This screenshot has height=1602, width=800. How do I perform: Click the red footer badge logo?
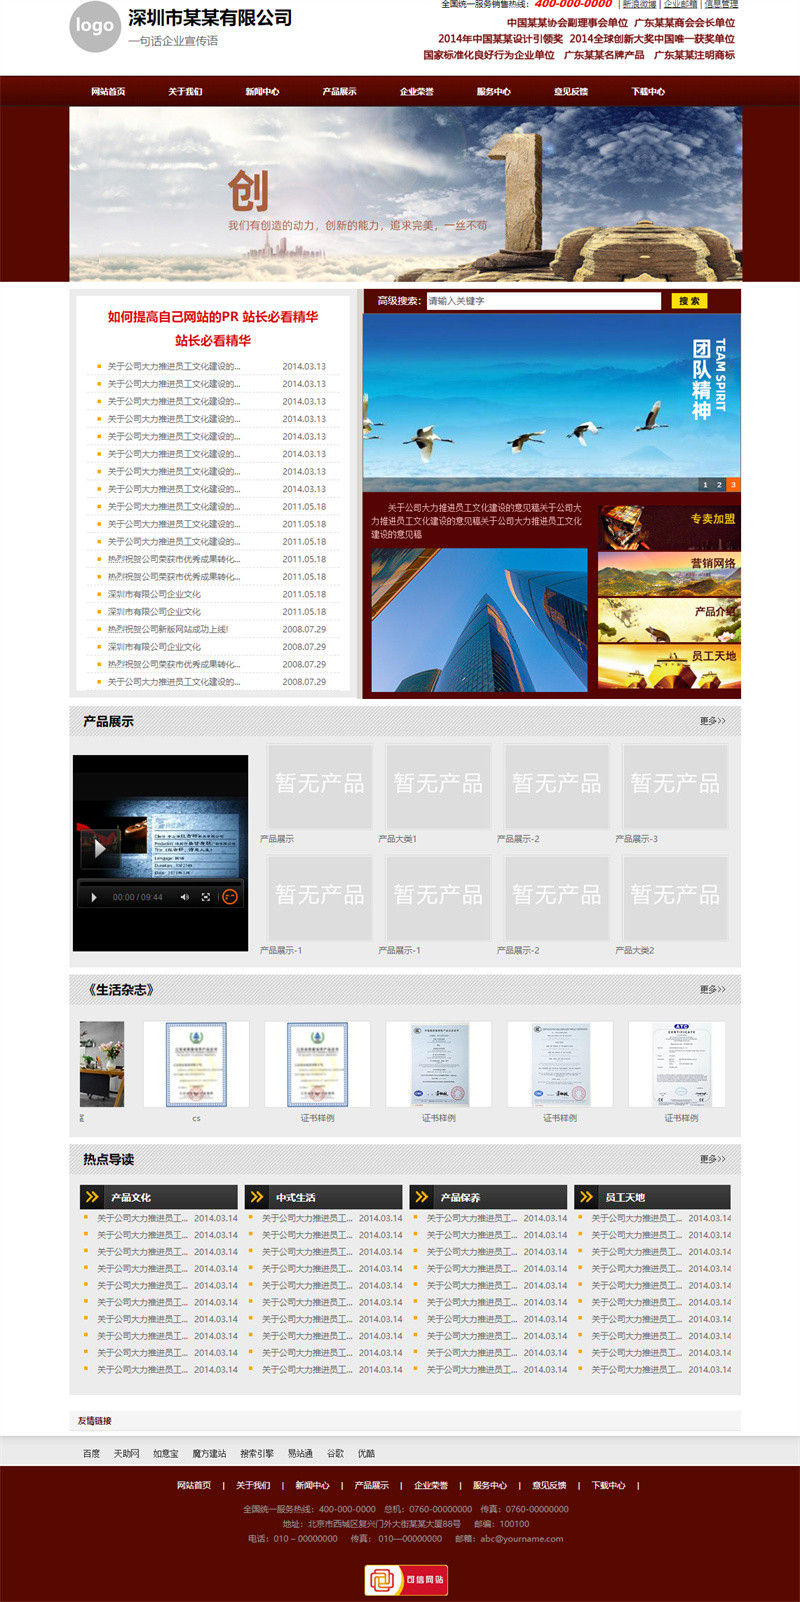(x=406, y=1580)
